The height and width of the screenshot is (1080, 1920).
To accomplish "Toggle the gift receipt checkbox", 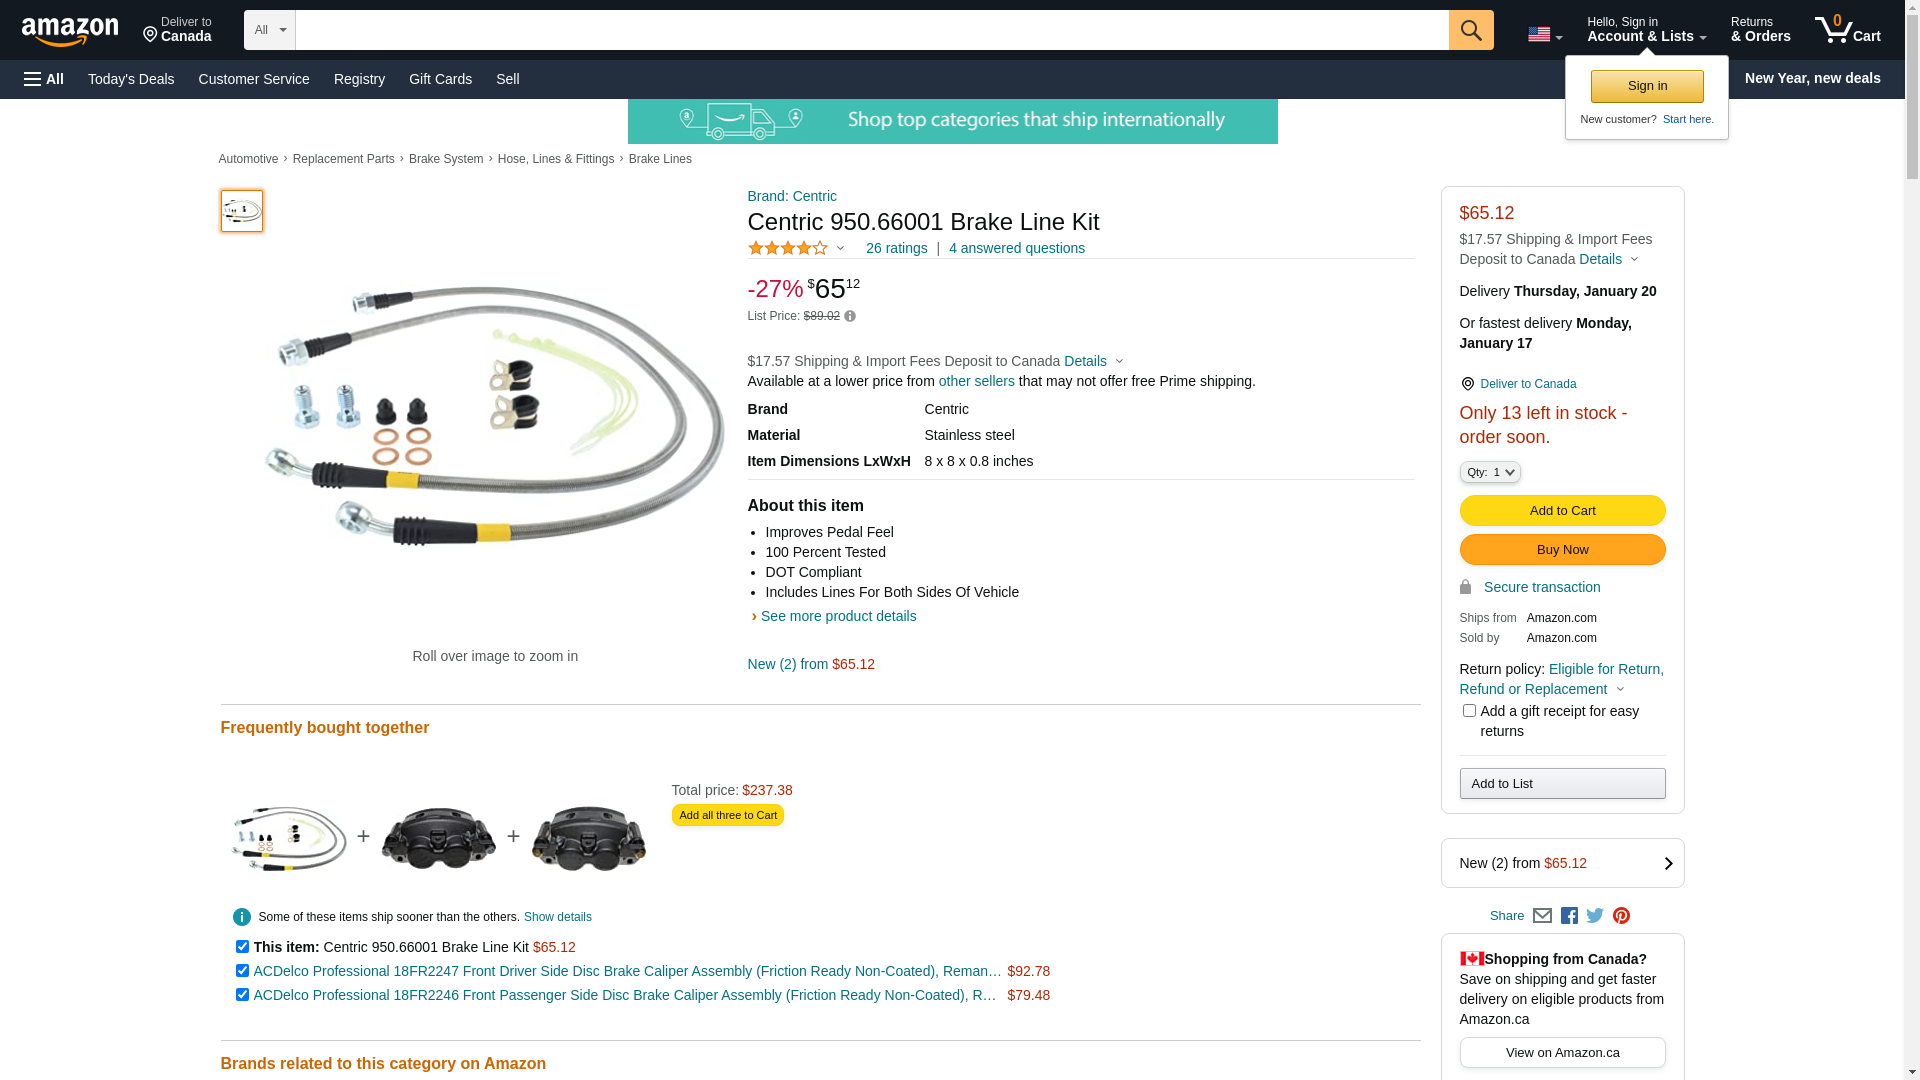I will (1469, 711).
